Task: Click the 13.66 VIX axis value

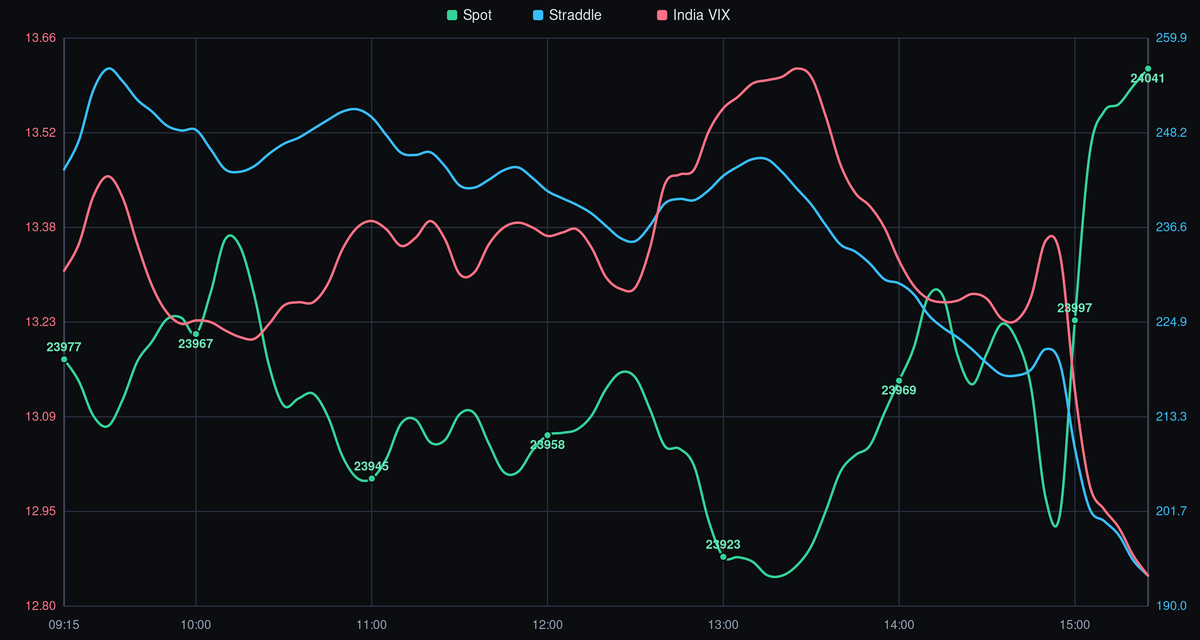Action: coord(40,38)
